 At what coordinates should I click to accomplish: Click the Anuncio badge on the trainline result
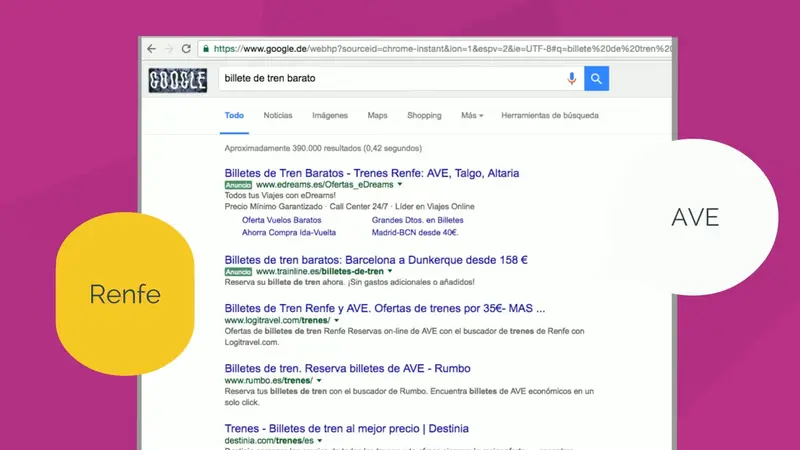coord(238,271)
